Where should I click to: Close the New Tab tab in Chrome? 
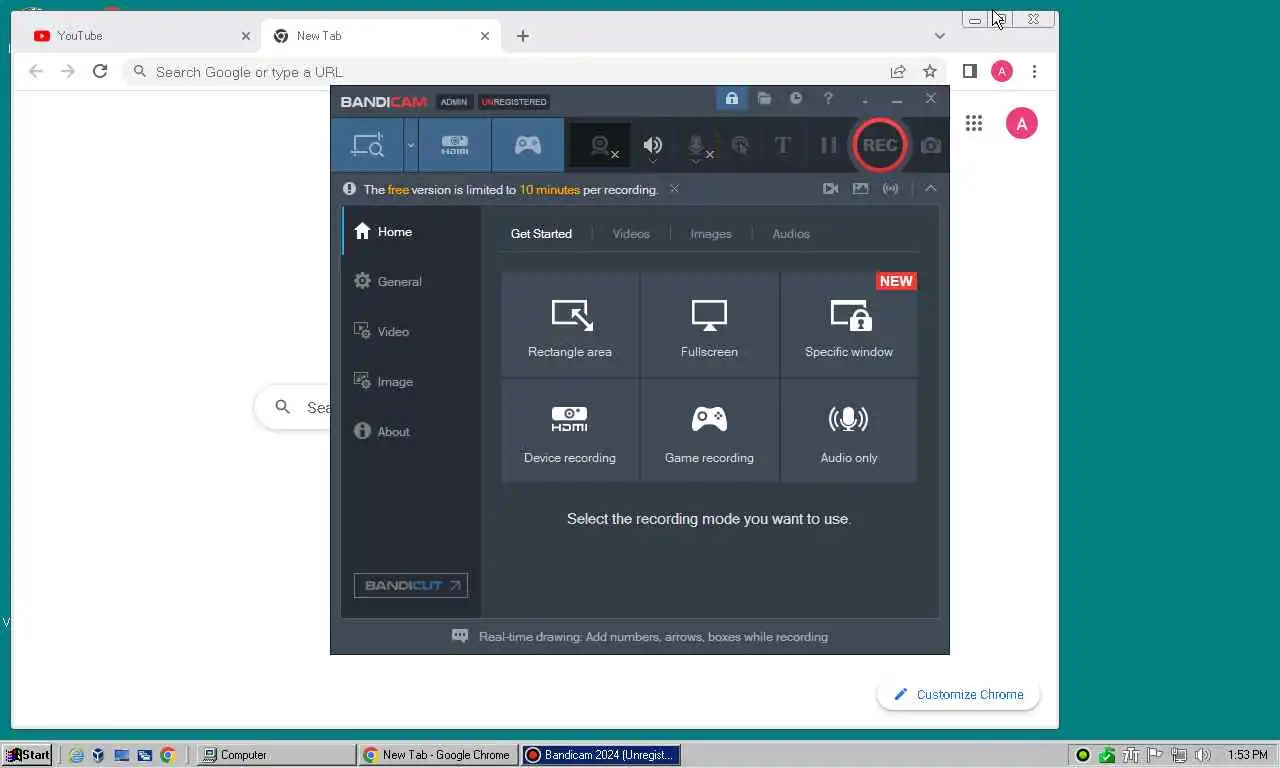click(485, 36)
